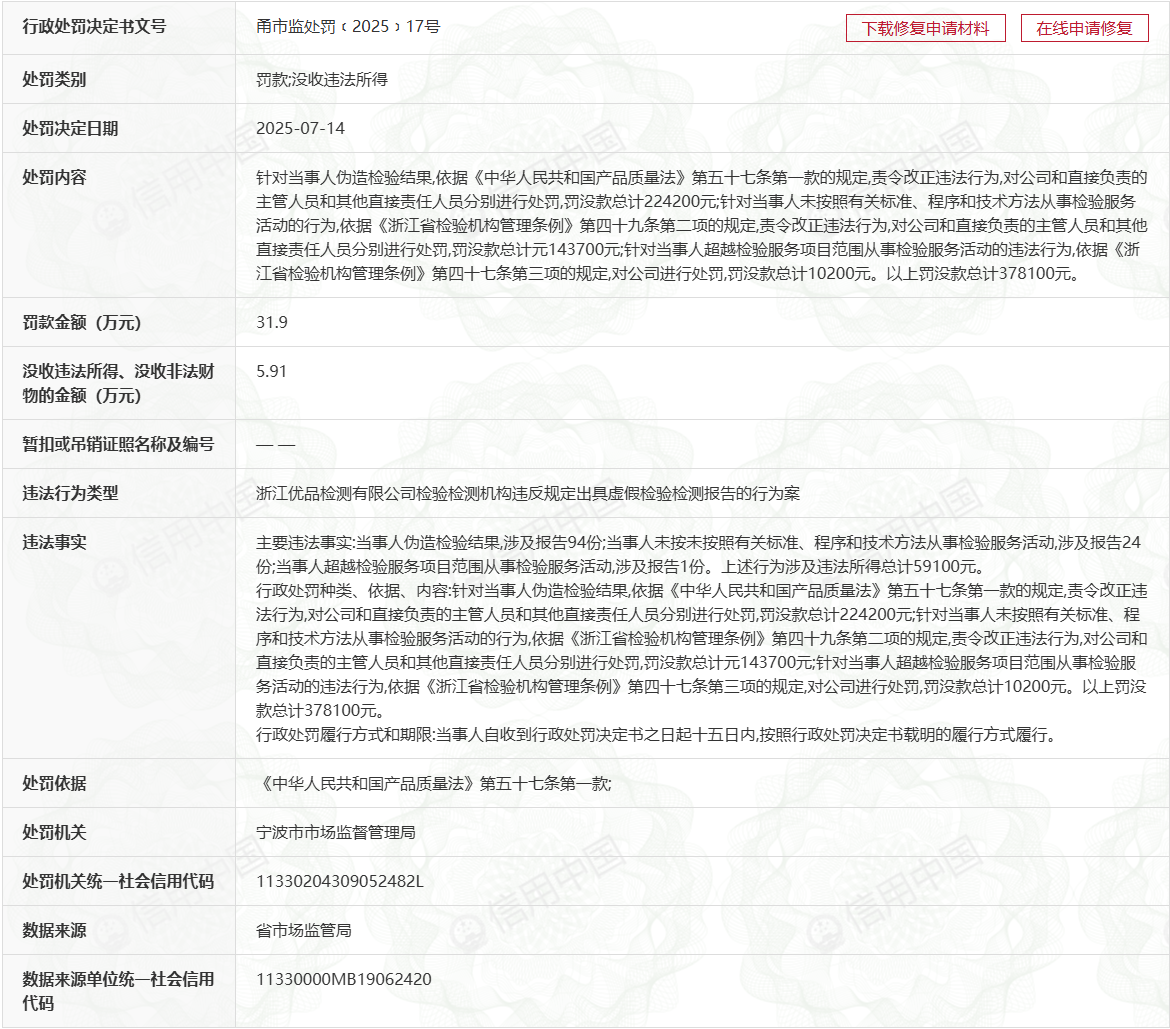Select the 浙江优品检测有限公司 violation type text
The image size is (1170, 1029).
coord(528,493)
